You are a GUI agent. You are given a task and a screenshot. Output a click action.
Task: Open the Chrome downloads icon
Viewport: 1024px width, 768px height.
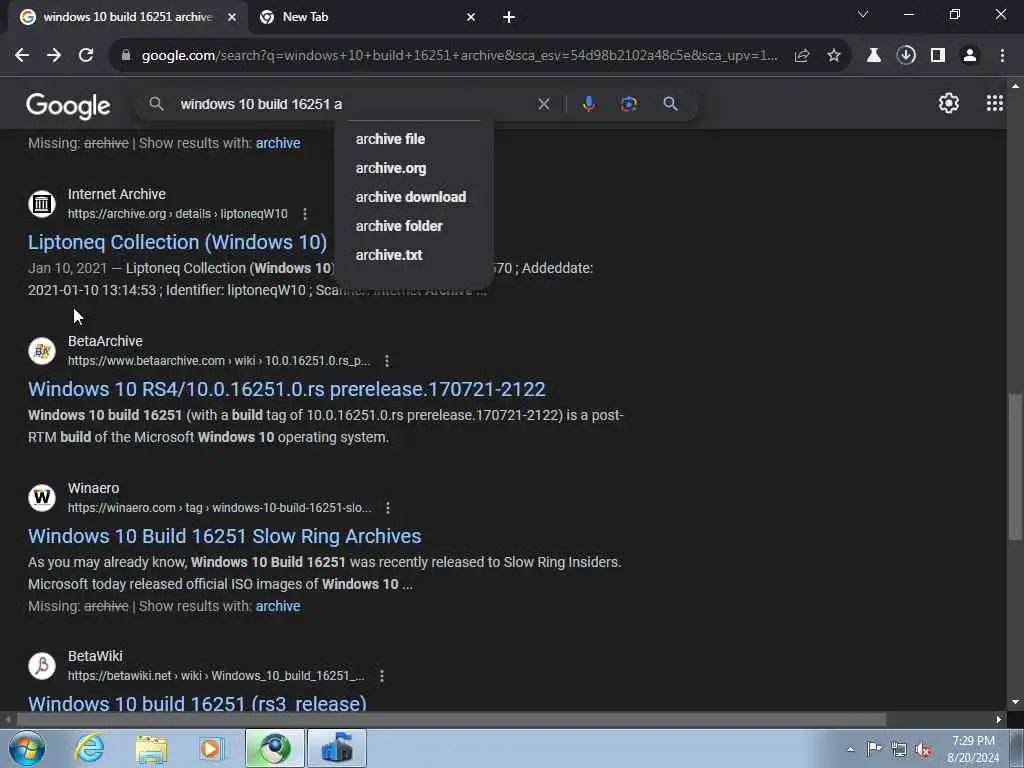coord(906,56)
